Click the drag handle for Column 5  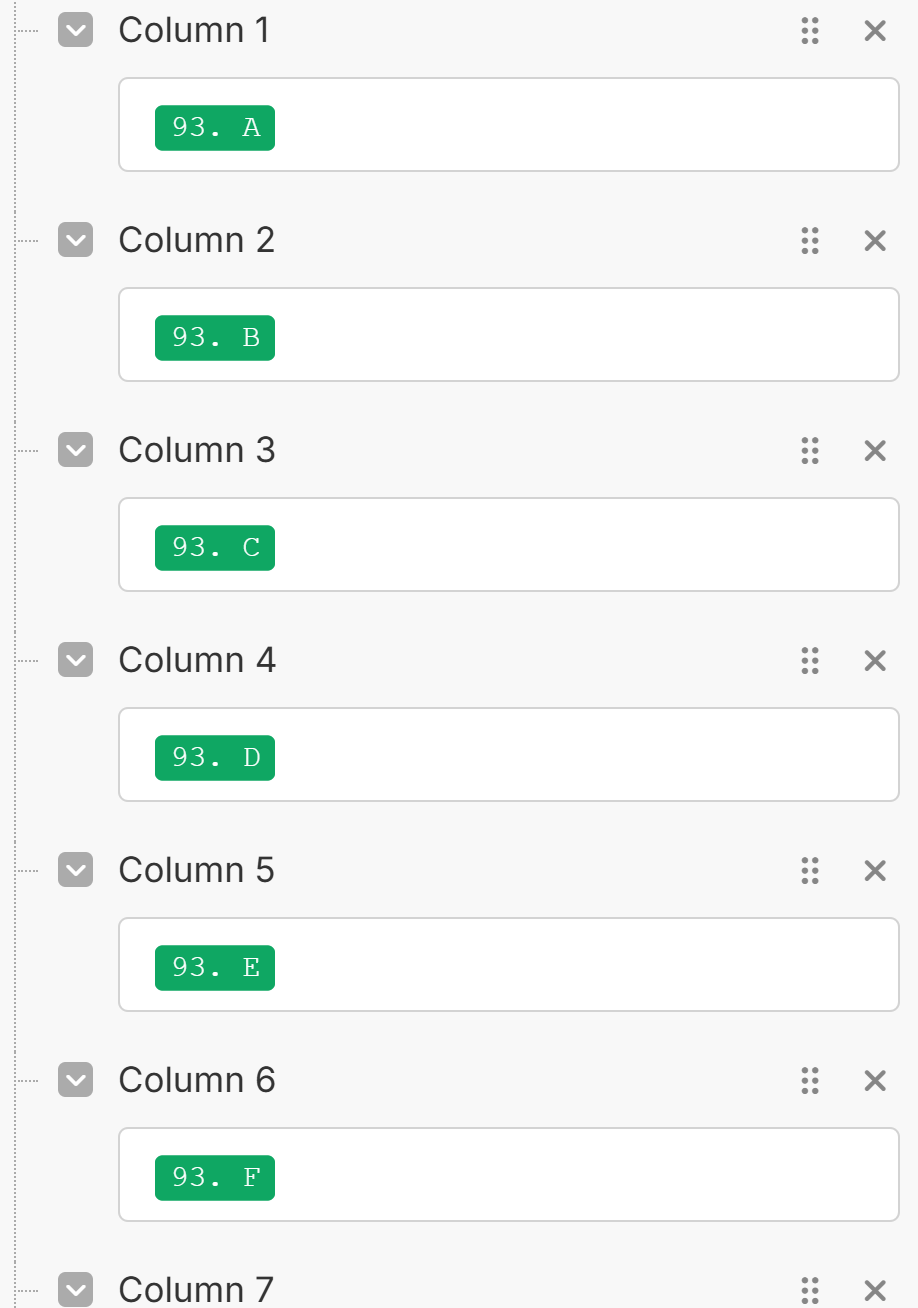tap(810, 871)
